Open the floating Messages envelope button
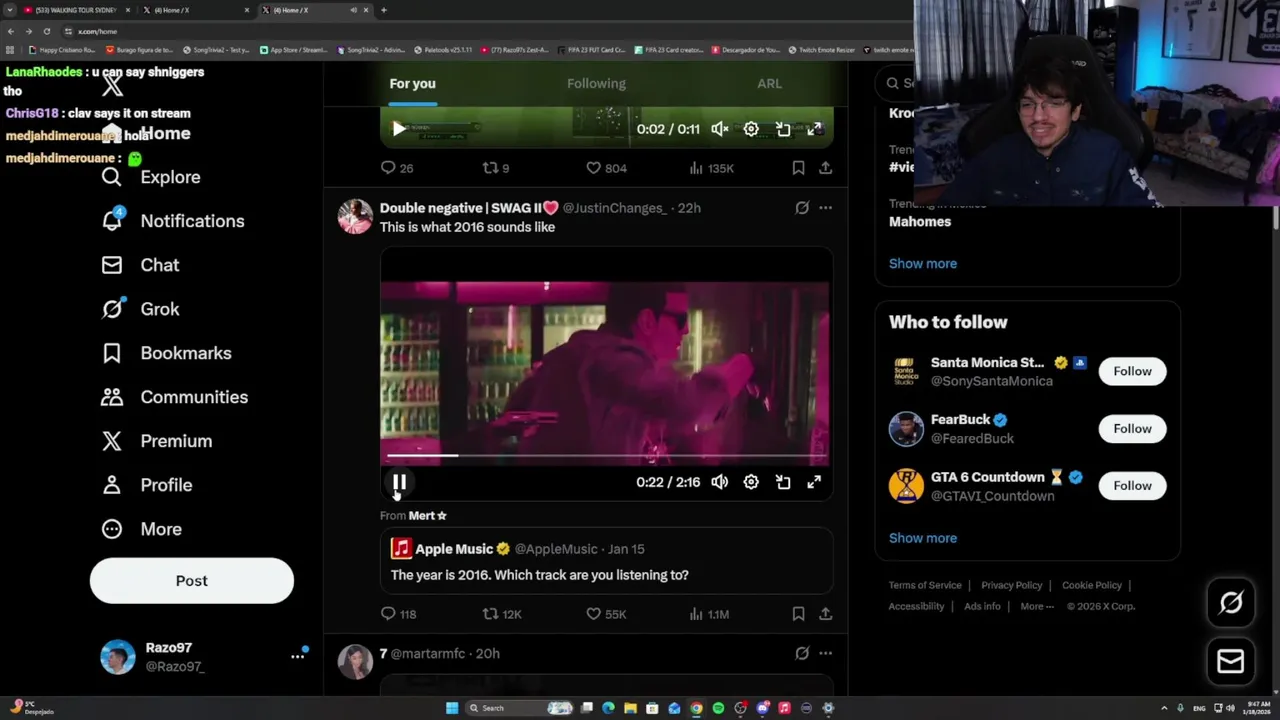Screen dimensions: 1280x720 tap(1231, 661)
